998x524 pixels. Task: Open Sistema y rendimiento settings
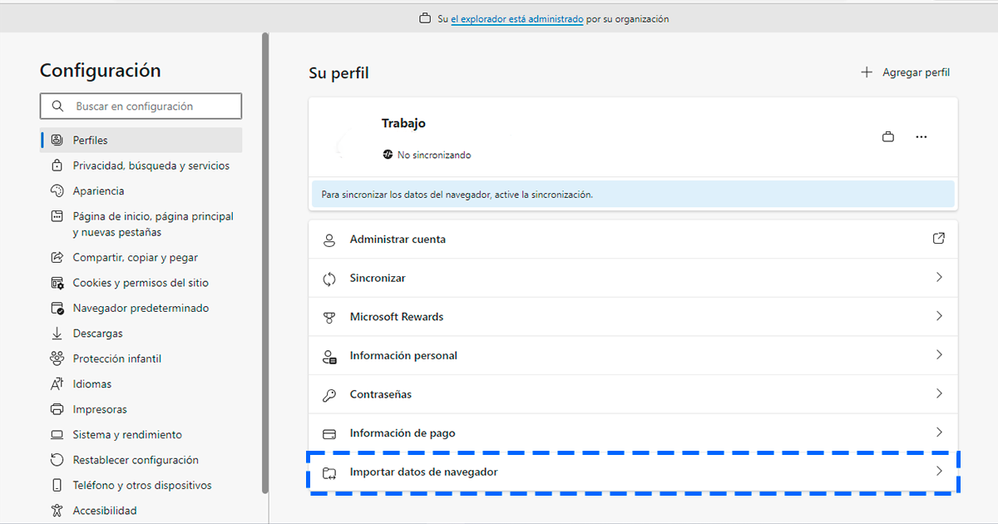[141, 435]
